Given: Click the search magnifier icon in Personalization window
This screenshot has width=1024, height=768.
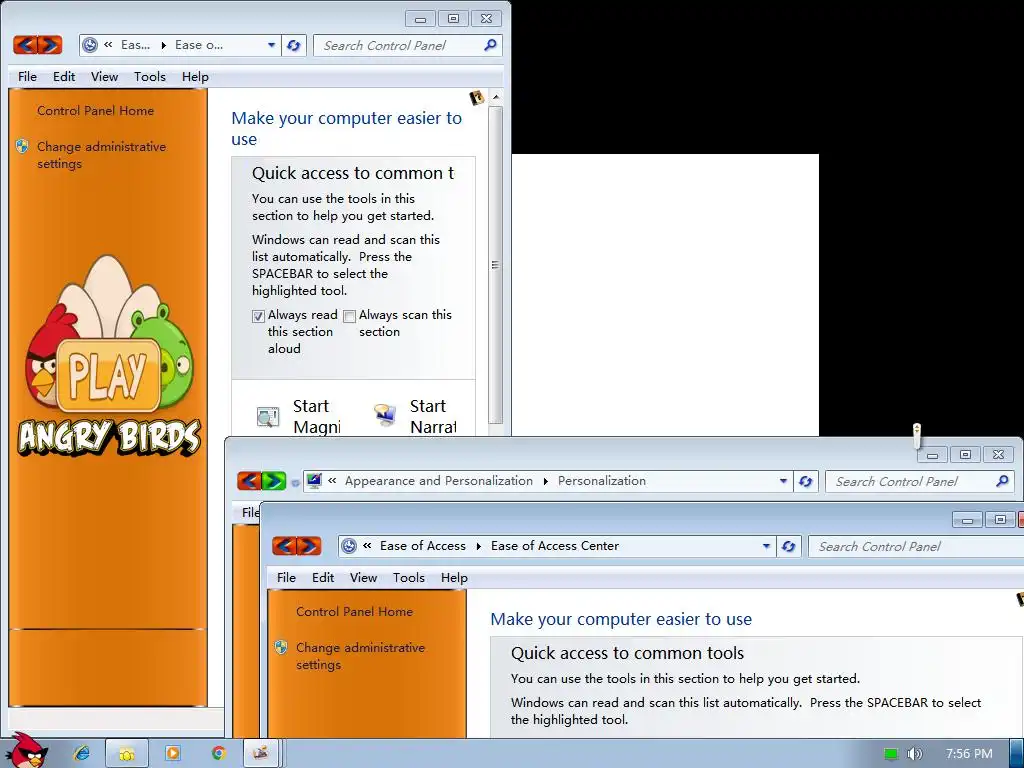Looking at the screenshot, I should point(1002,481).
